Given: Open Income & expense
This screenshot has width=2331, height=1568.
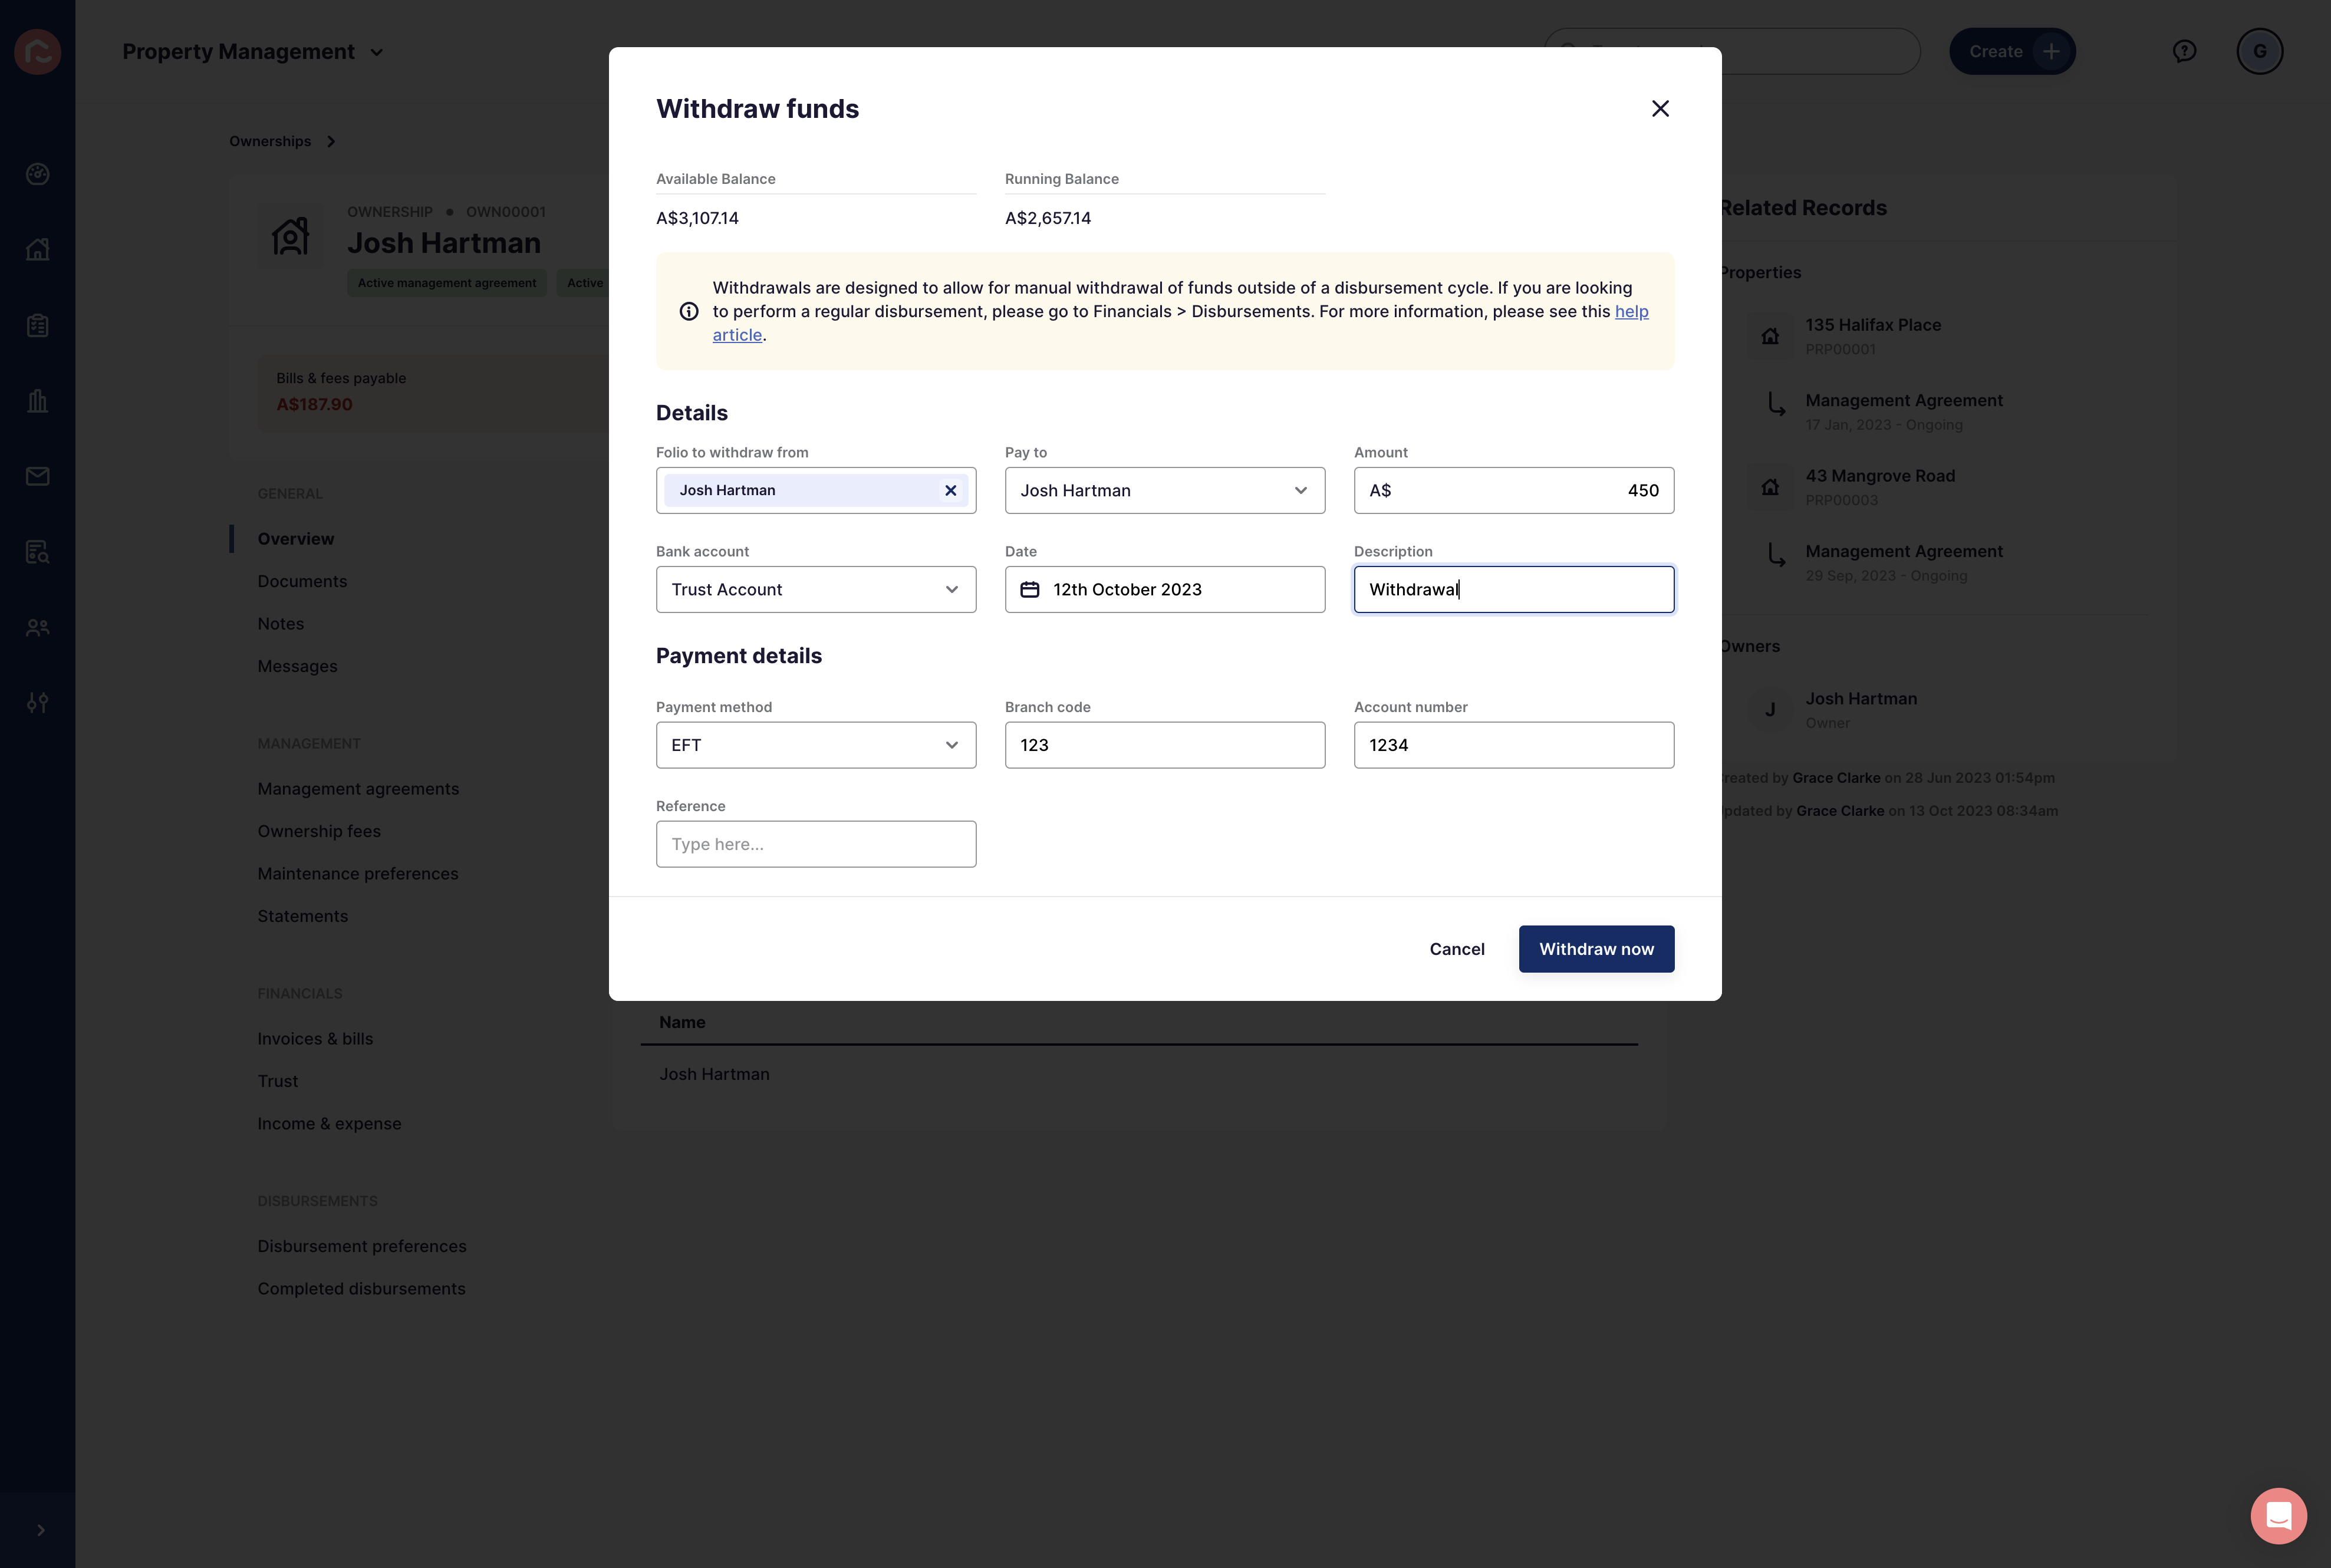Looking at the screenshot, I should tap(329, 1124).
